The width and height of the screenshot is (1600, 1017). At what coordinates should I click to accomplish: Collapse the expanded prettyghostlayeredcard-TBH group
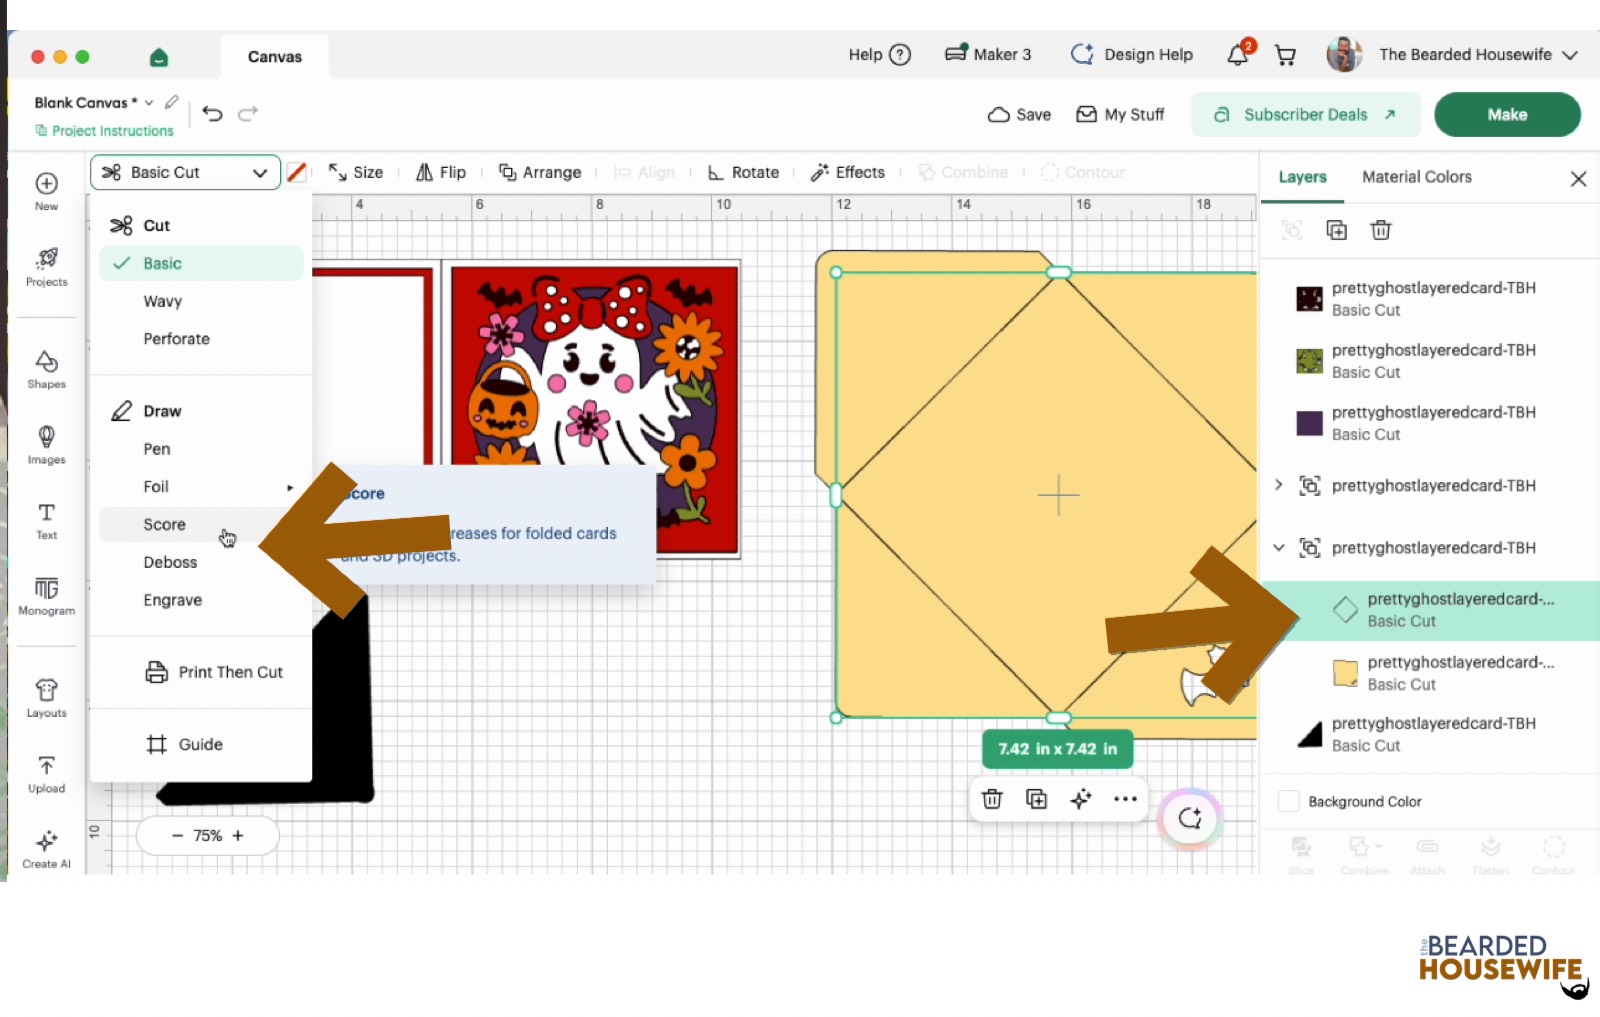[x=1278, y=547]
